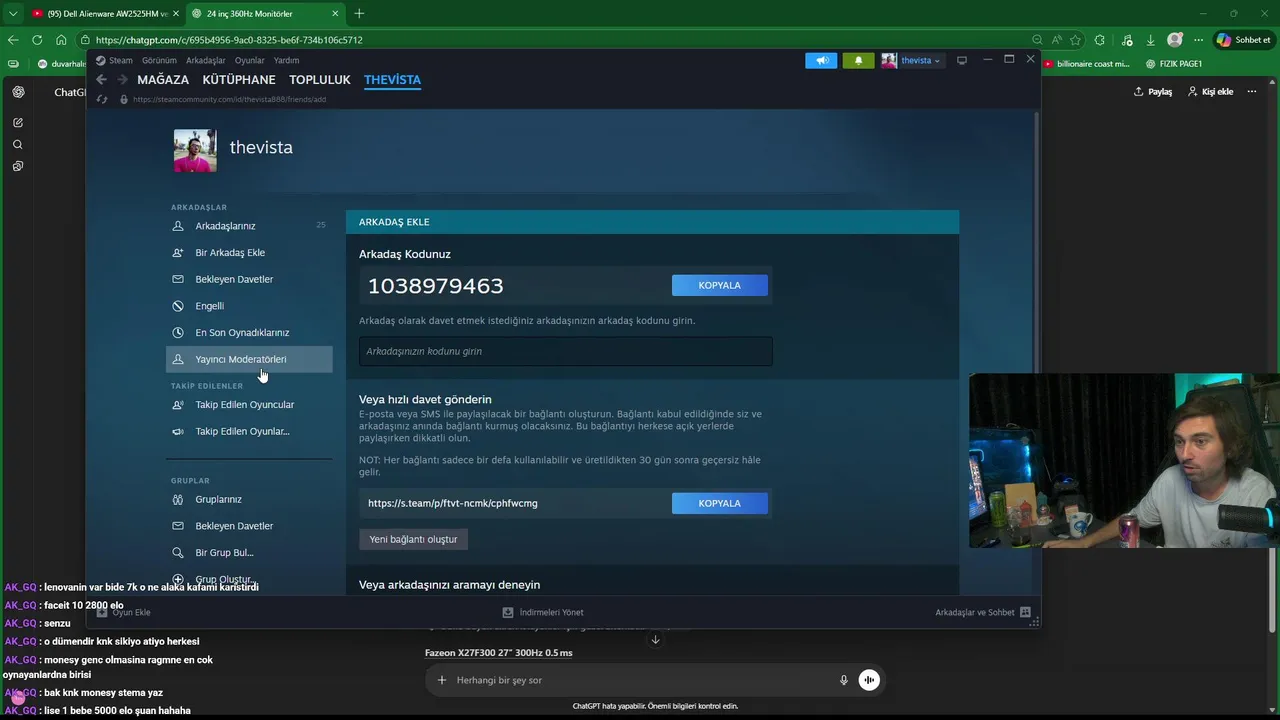1280x720 pixels.
Task: Go to the TOPLULUK tab
Action: (x=320, y=80)
